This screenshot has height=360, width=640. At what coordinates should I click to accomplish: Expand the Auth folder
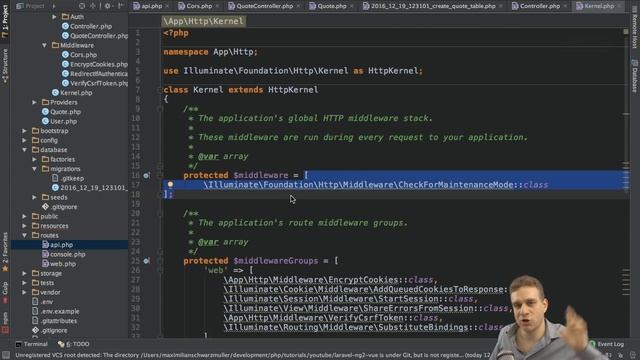[54, 17]
